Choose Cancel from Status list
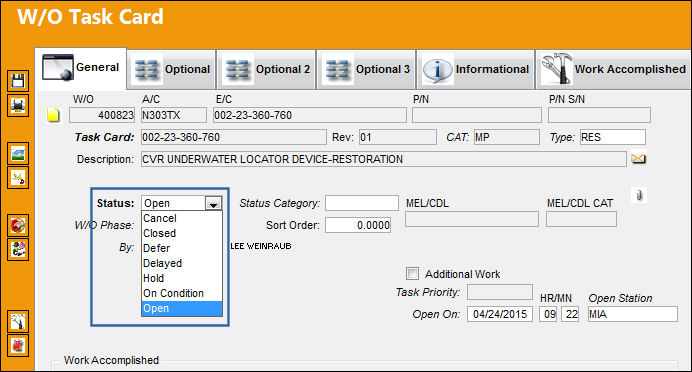Image resolution: width=692 pixels, height=372 pixels. point(181,218)
